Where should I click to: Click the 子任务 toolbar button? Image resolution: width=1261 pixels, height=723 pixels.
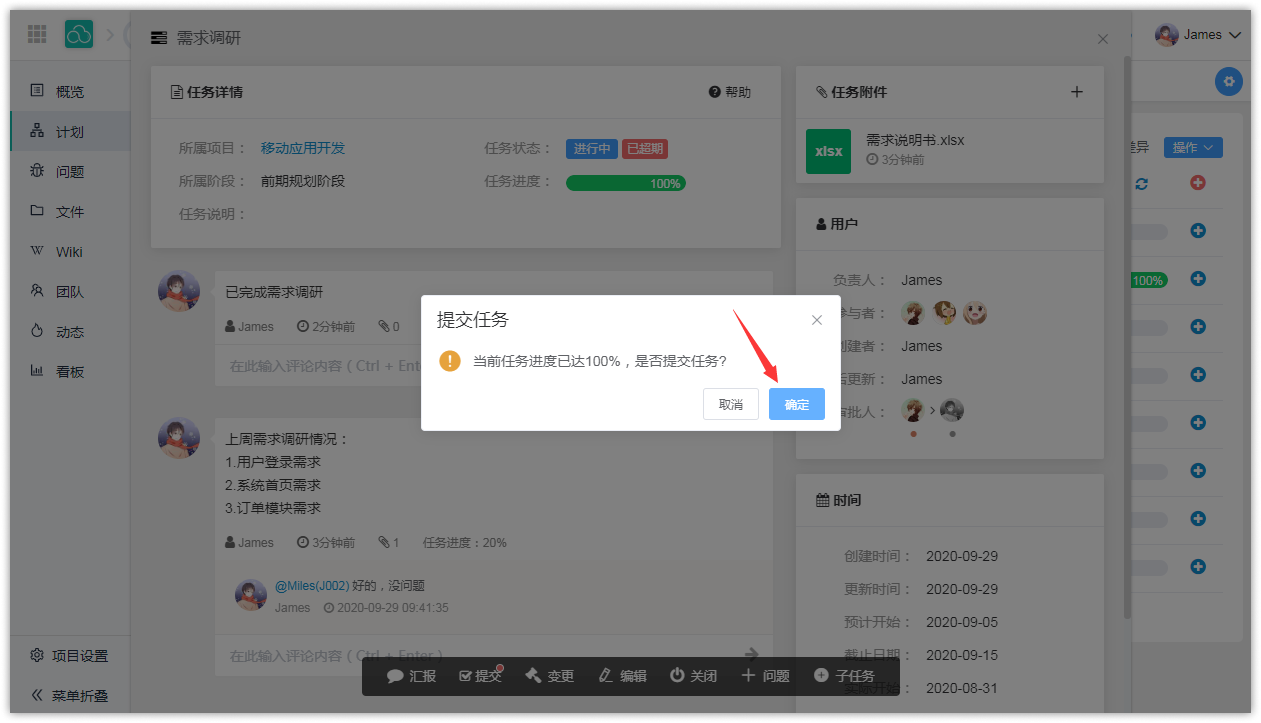point(845,676)
